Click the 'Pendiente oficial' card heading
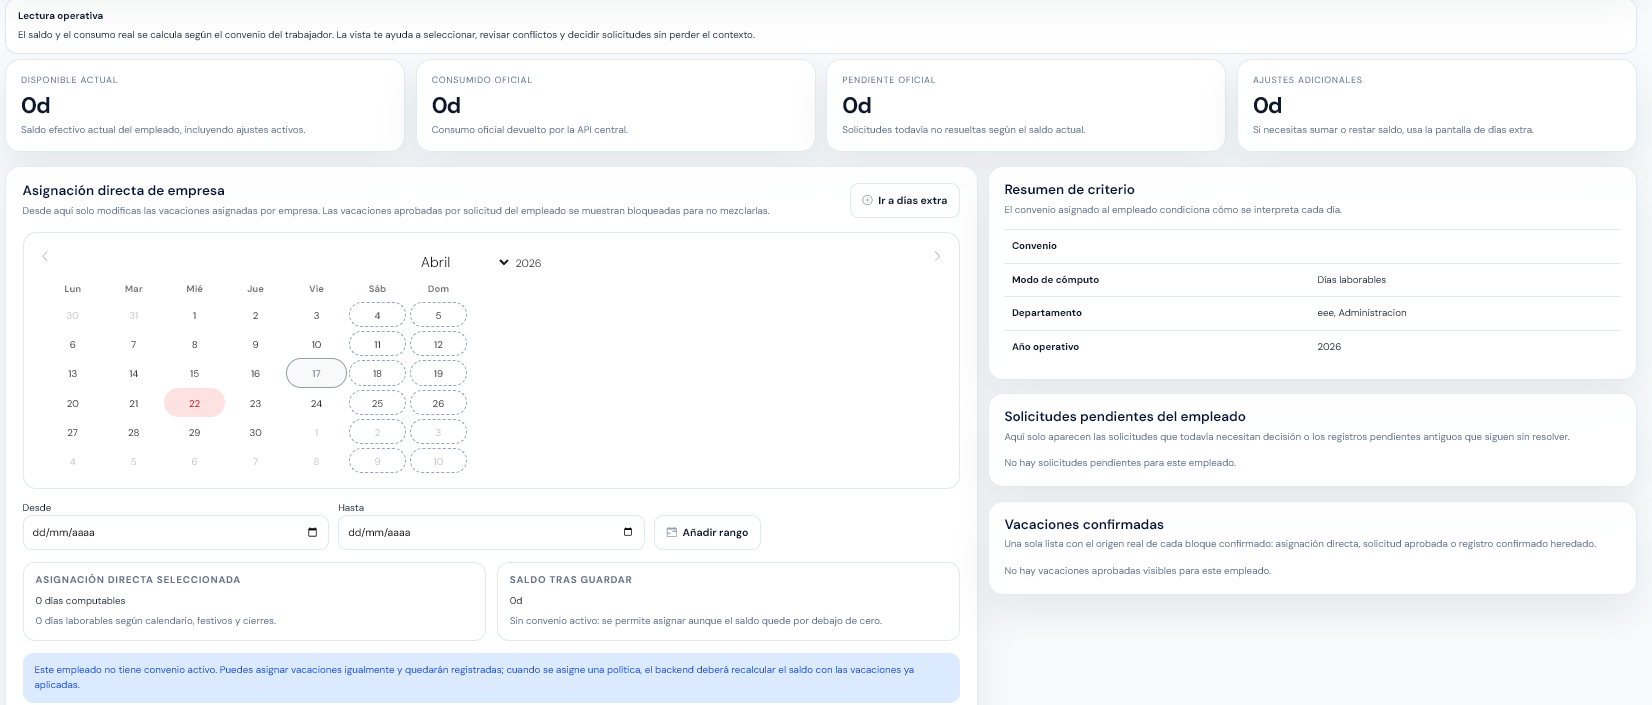Viewport: 1652px width, 705px height. pyautogui.click(x=889, y=80)
